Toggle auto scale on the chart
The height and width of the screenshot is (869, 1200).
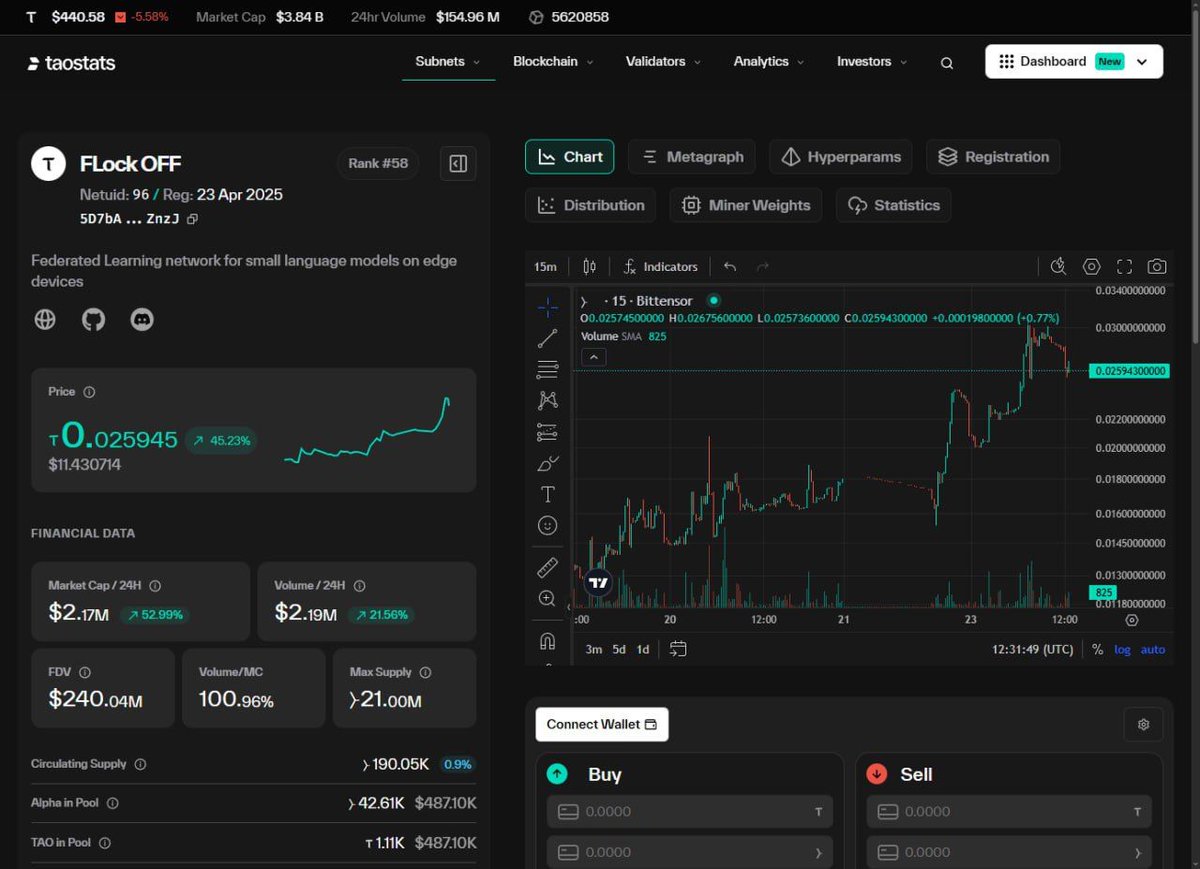[x=1153, y=649]
